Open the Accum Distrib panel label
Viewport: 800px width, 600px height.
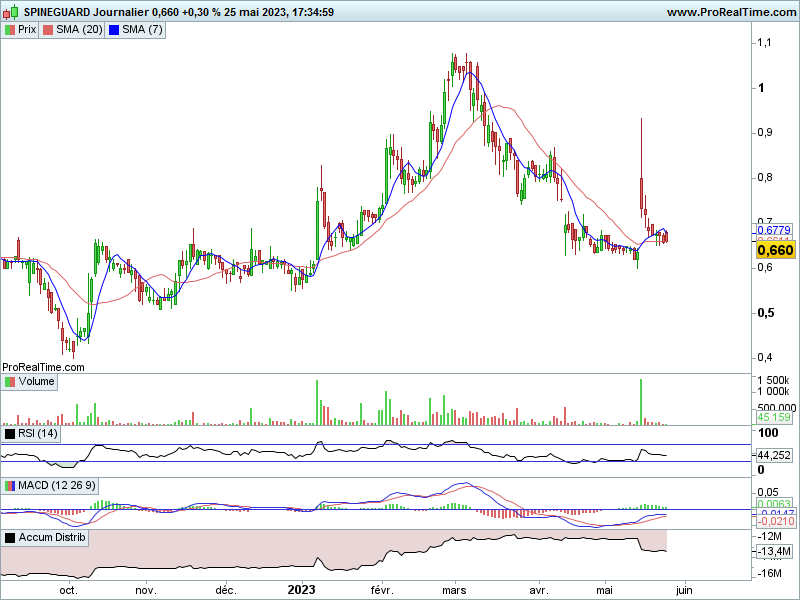pos(52,537)
